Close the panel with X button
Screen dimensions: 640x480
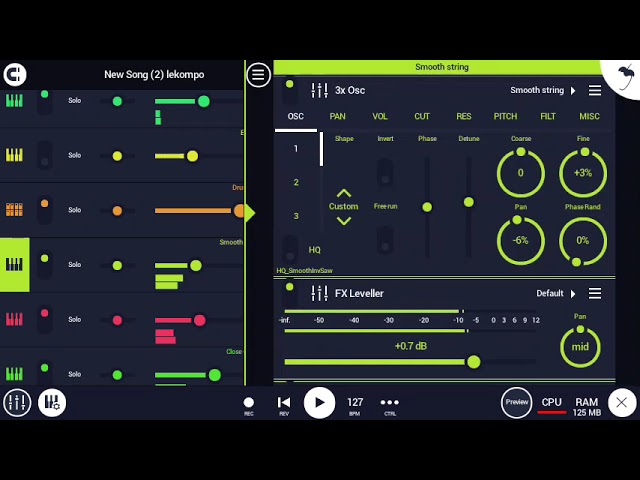point(622,403)
